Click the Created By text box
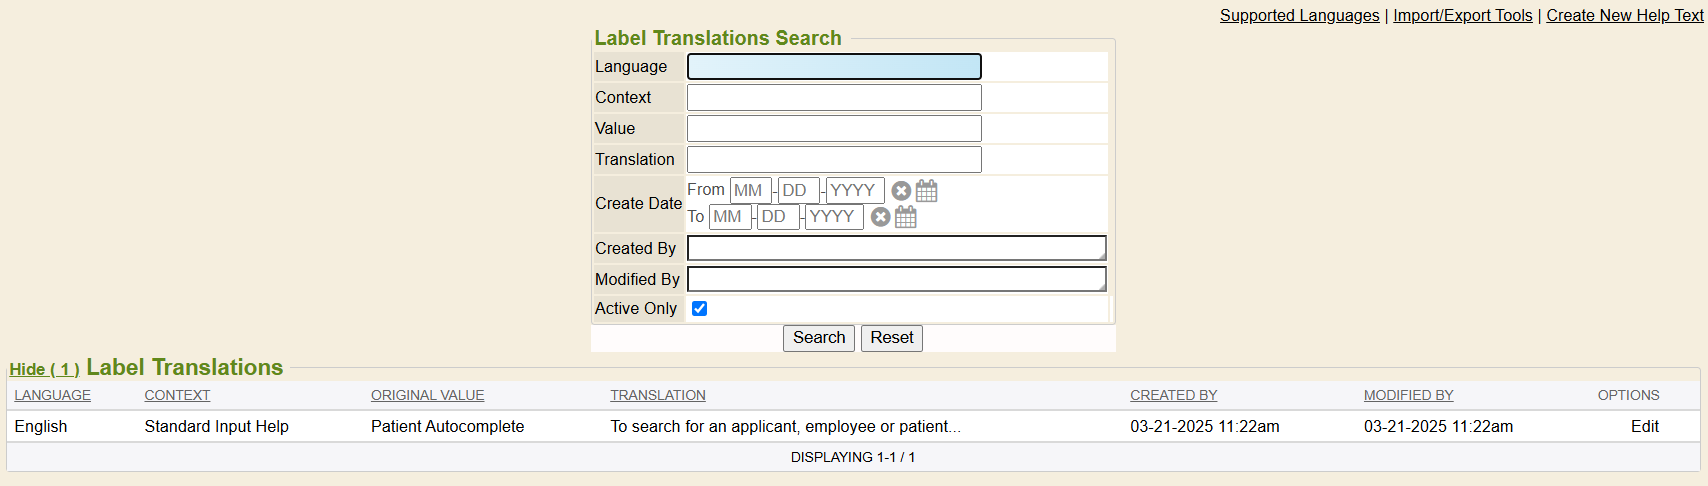 point(896,248)
